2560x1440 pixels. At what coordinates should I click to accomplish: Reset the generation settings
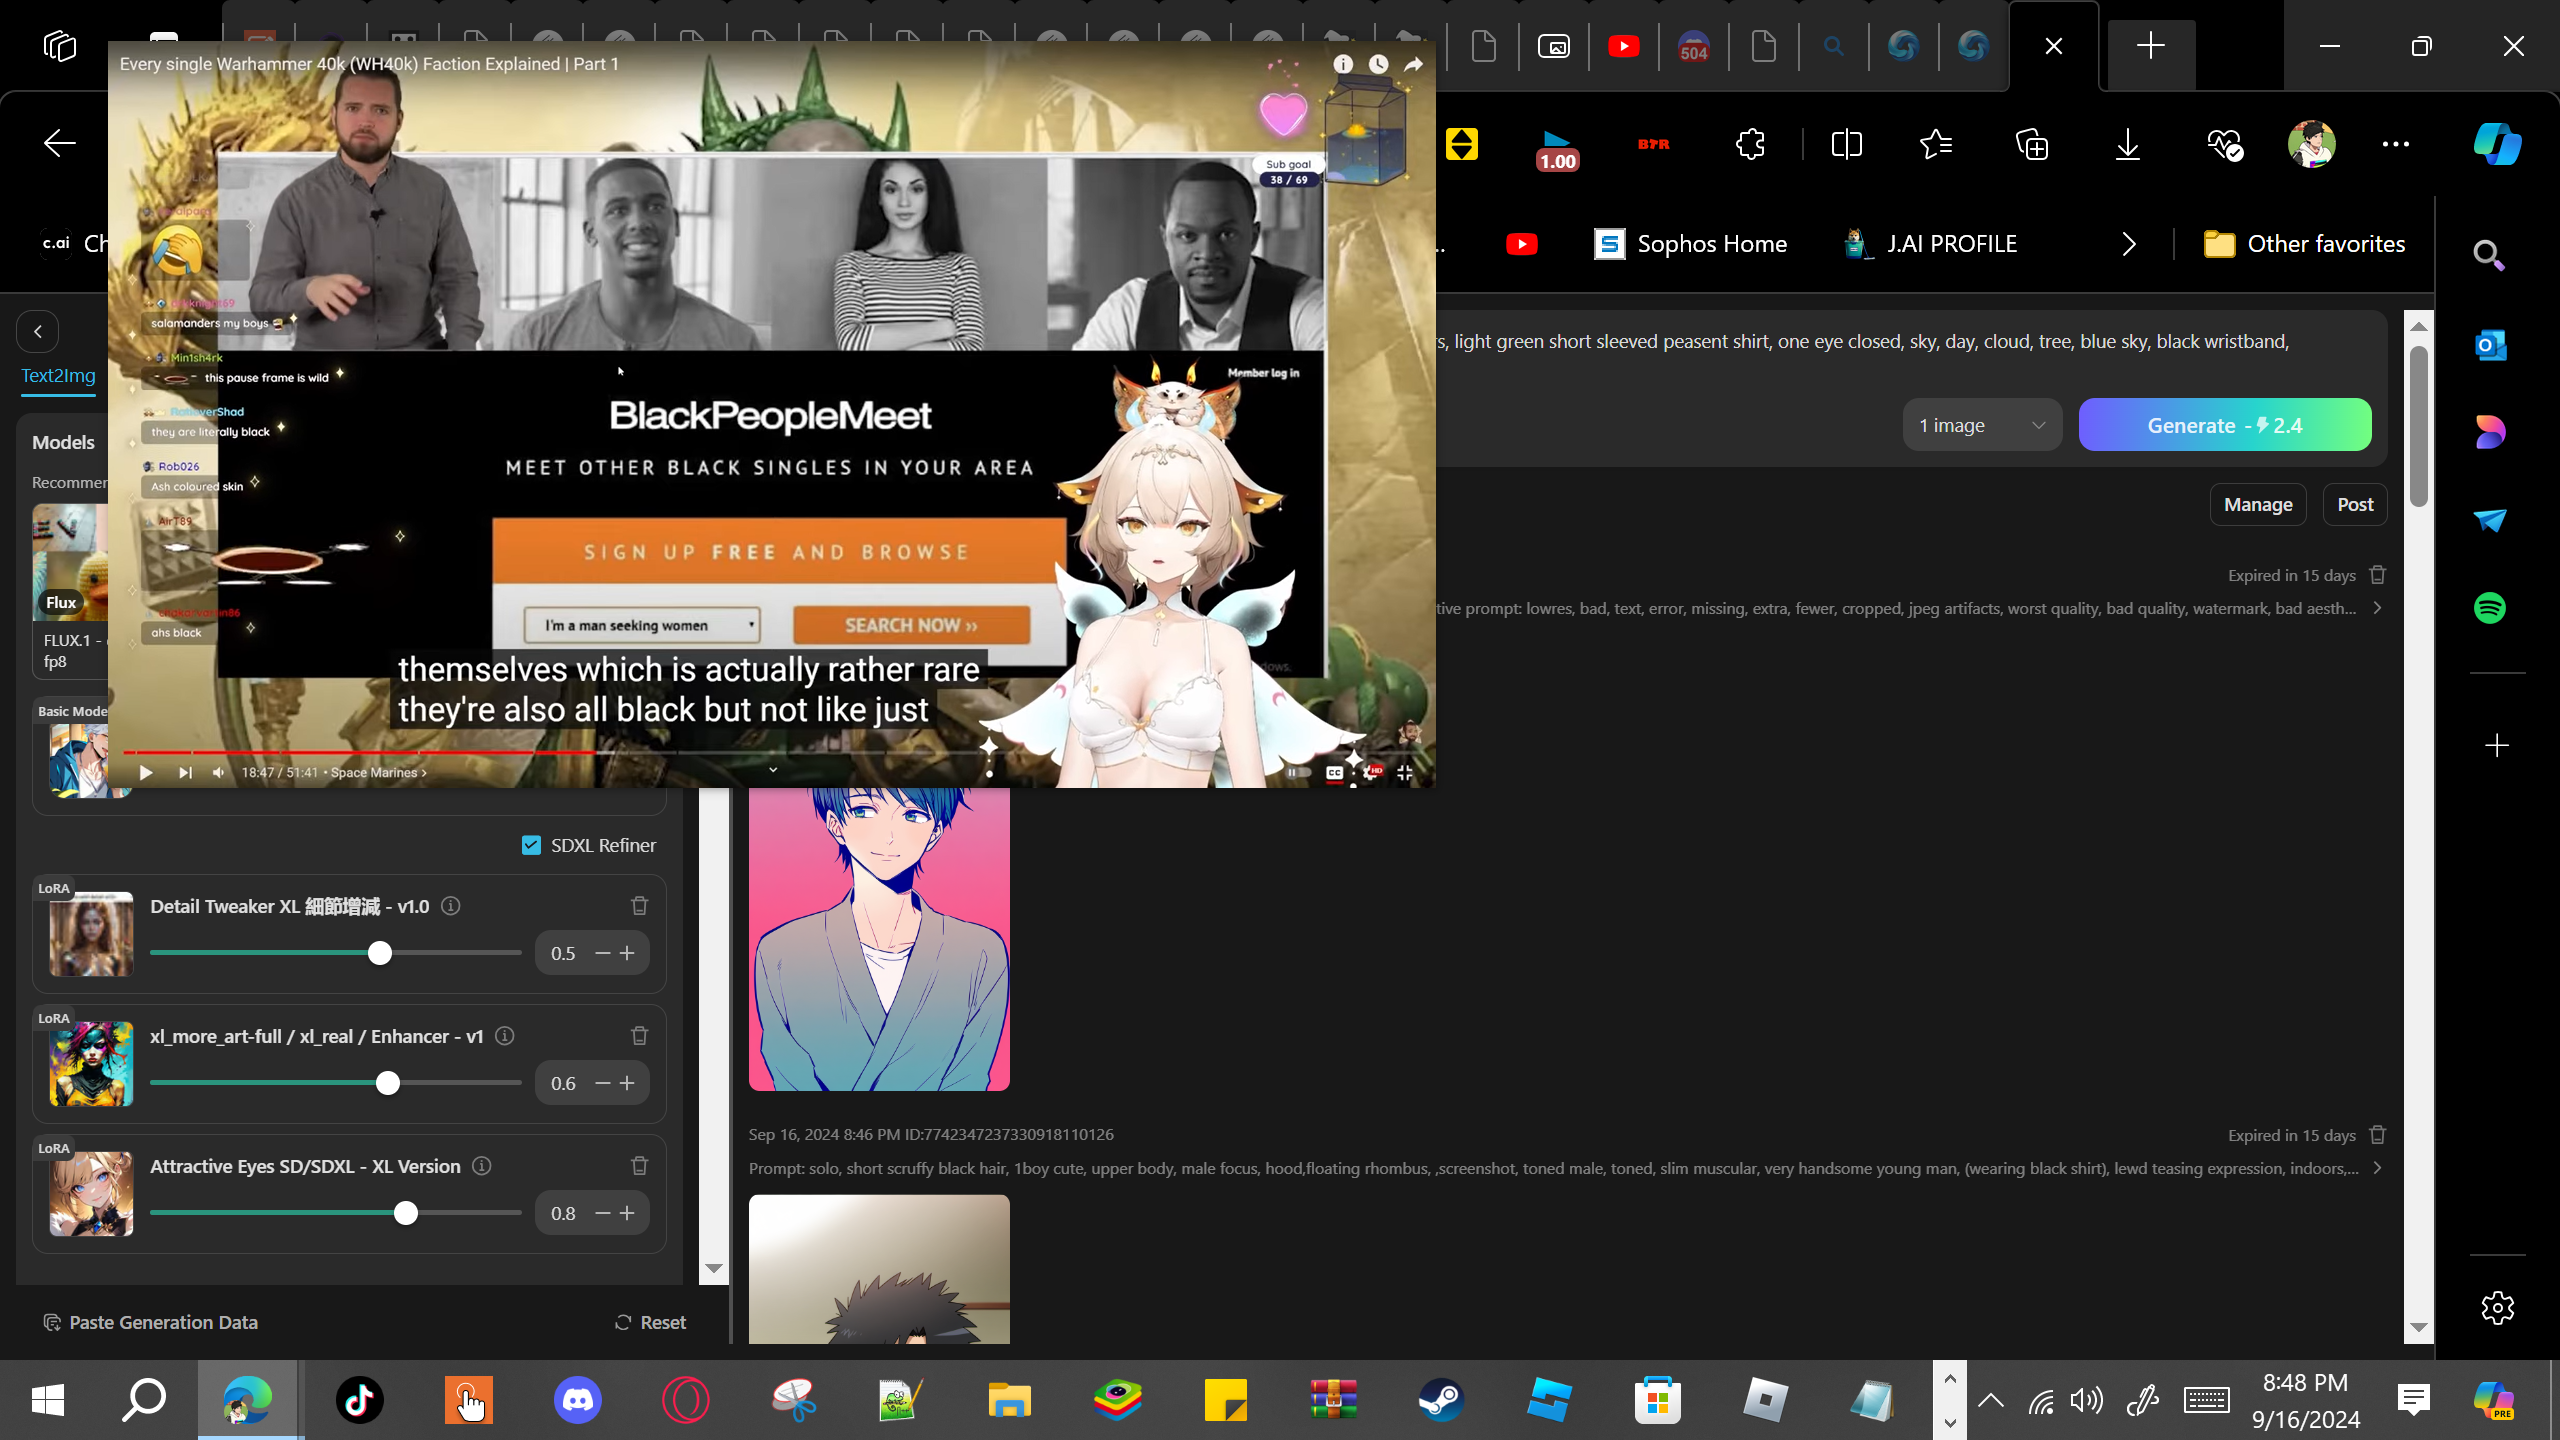[x=650, y=1322]
